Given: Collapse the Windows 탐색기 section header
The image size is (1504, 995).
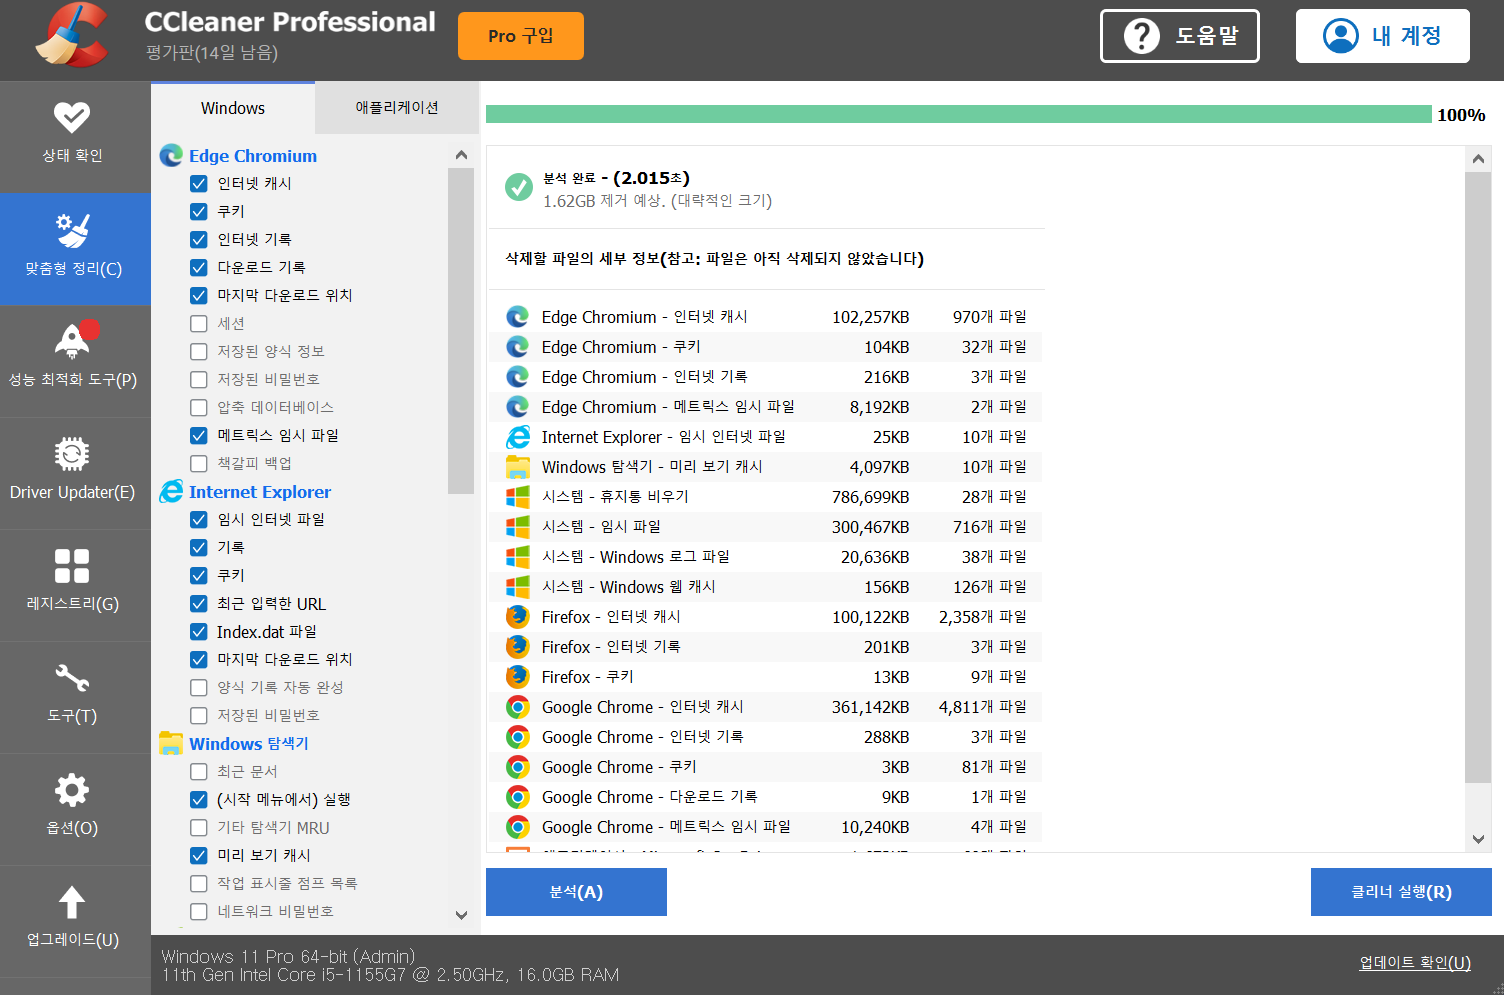Looking at the screenshot, I should point(249,744).
